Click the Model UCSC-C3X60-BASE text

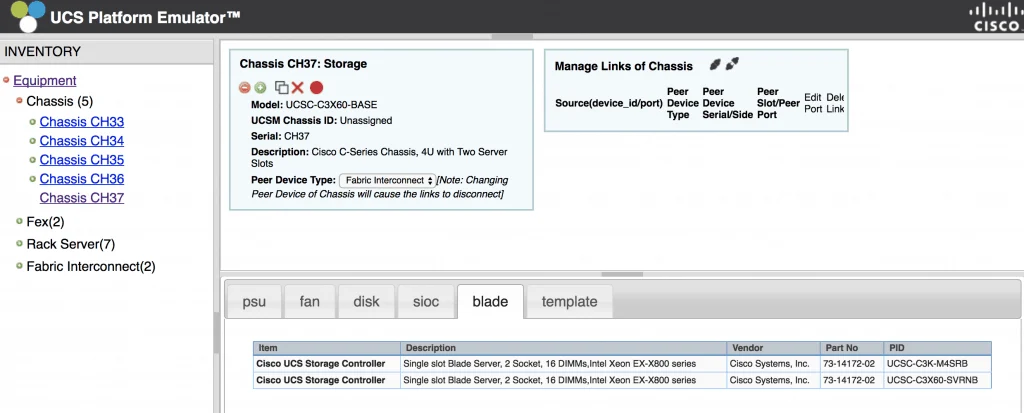(x=314, y=105)
